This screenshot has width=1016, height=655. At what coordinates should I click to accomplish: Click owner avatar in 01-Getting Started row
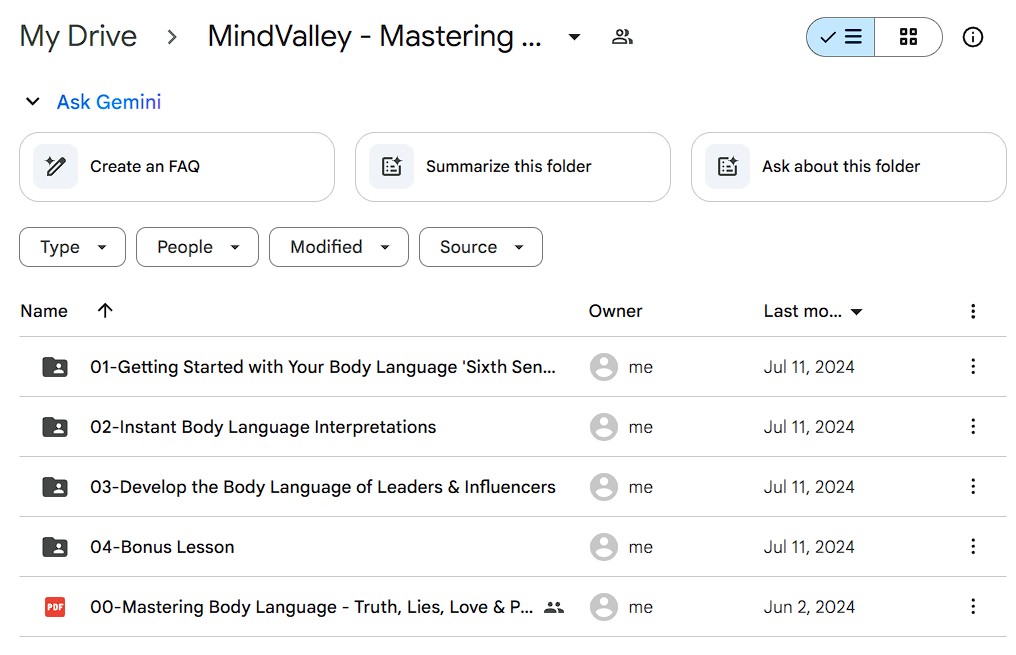603,367
